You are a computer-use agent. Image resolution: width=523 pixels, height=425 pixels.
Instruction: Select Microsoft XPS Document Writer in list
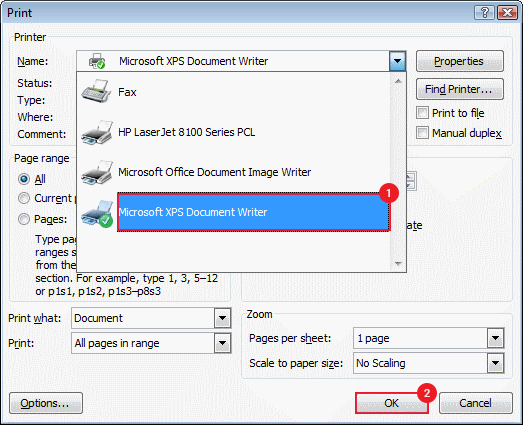(253, 212)
